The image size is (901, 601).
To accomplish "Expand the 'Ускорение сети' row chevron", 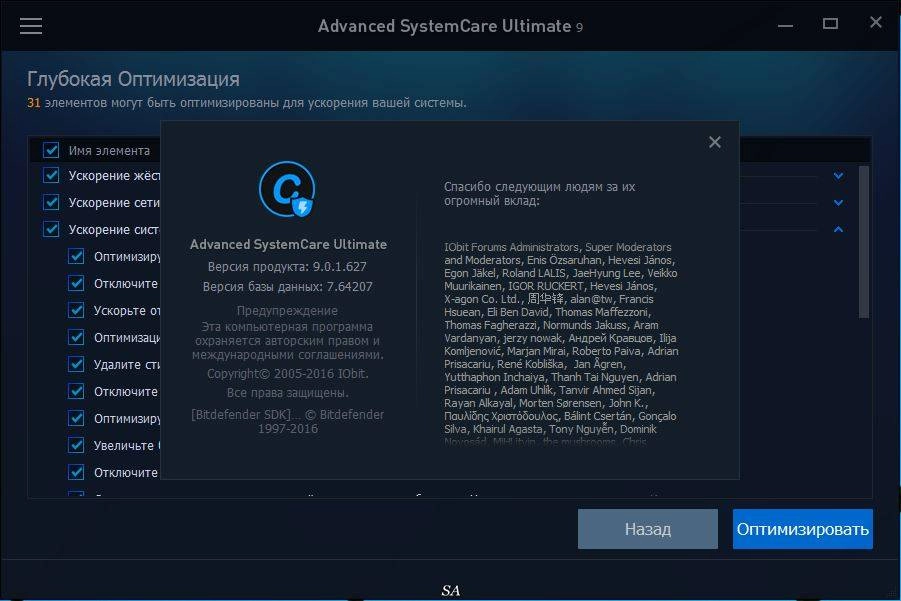I will point(838,203).
